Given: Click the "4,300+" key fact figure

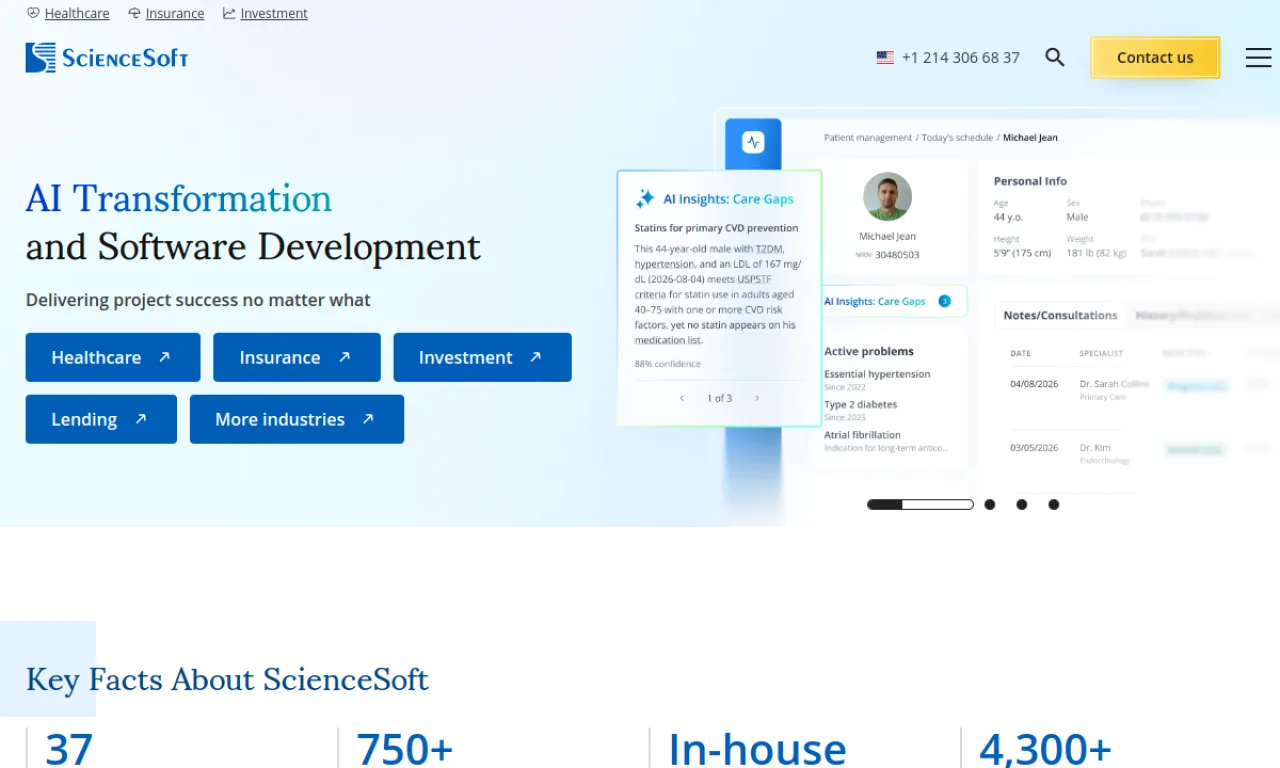Looking at the screenshot, I should point(1045,749).
